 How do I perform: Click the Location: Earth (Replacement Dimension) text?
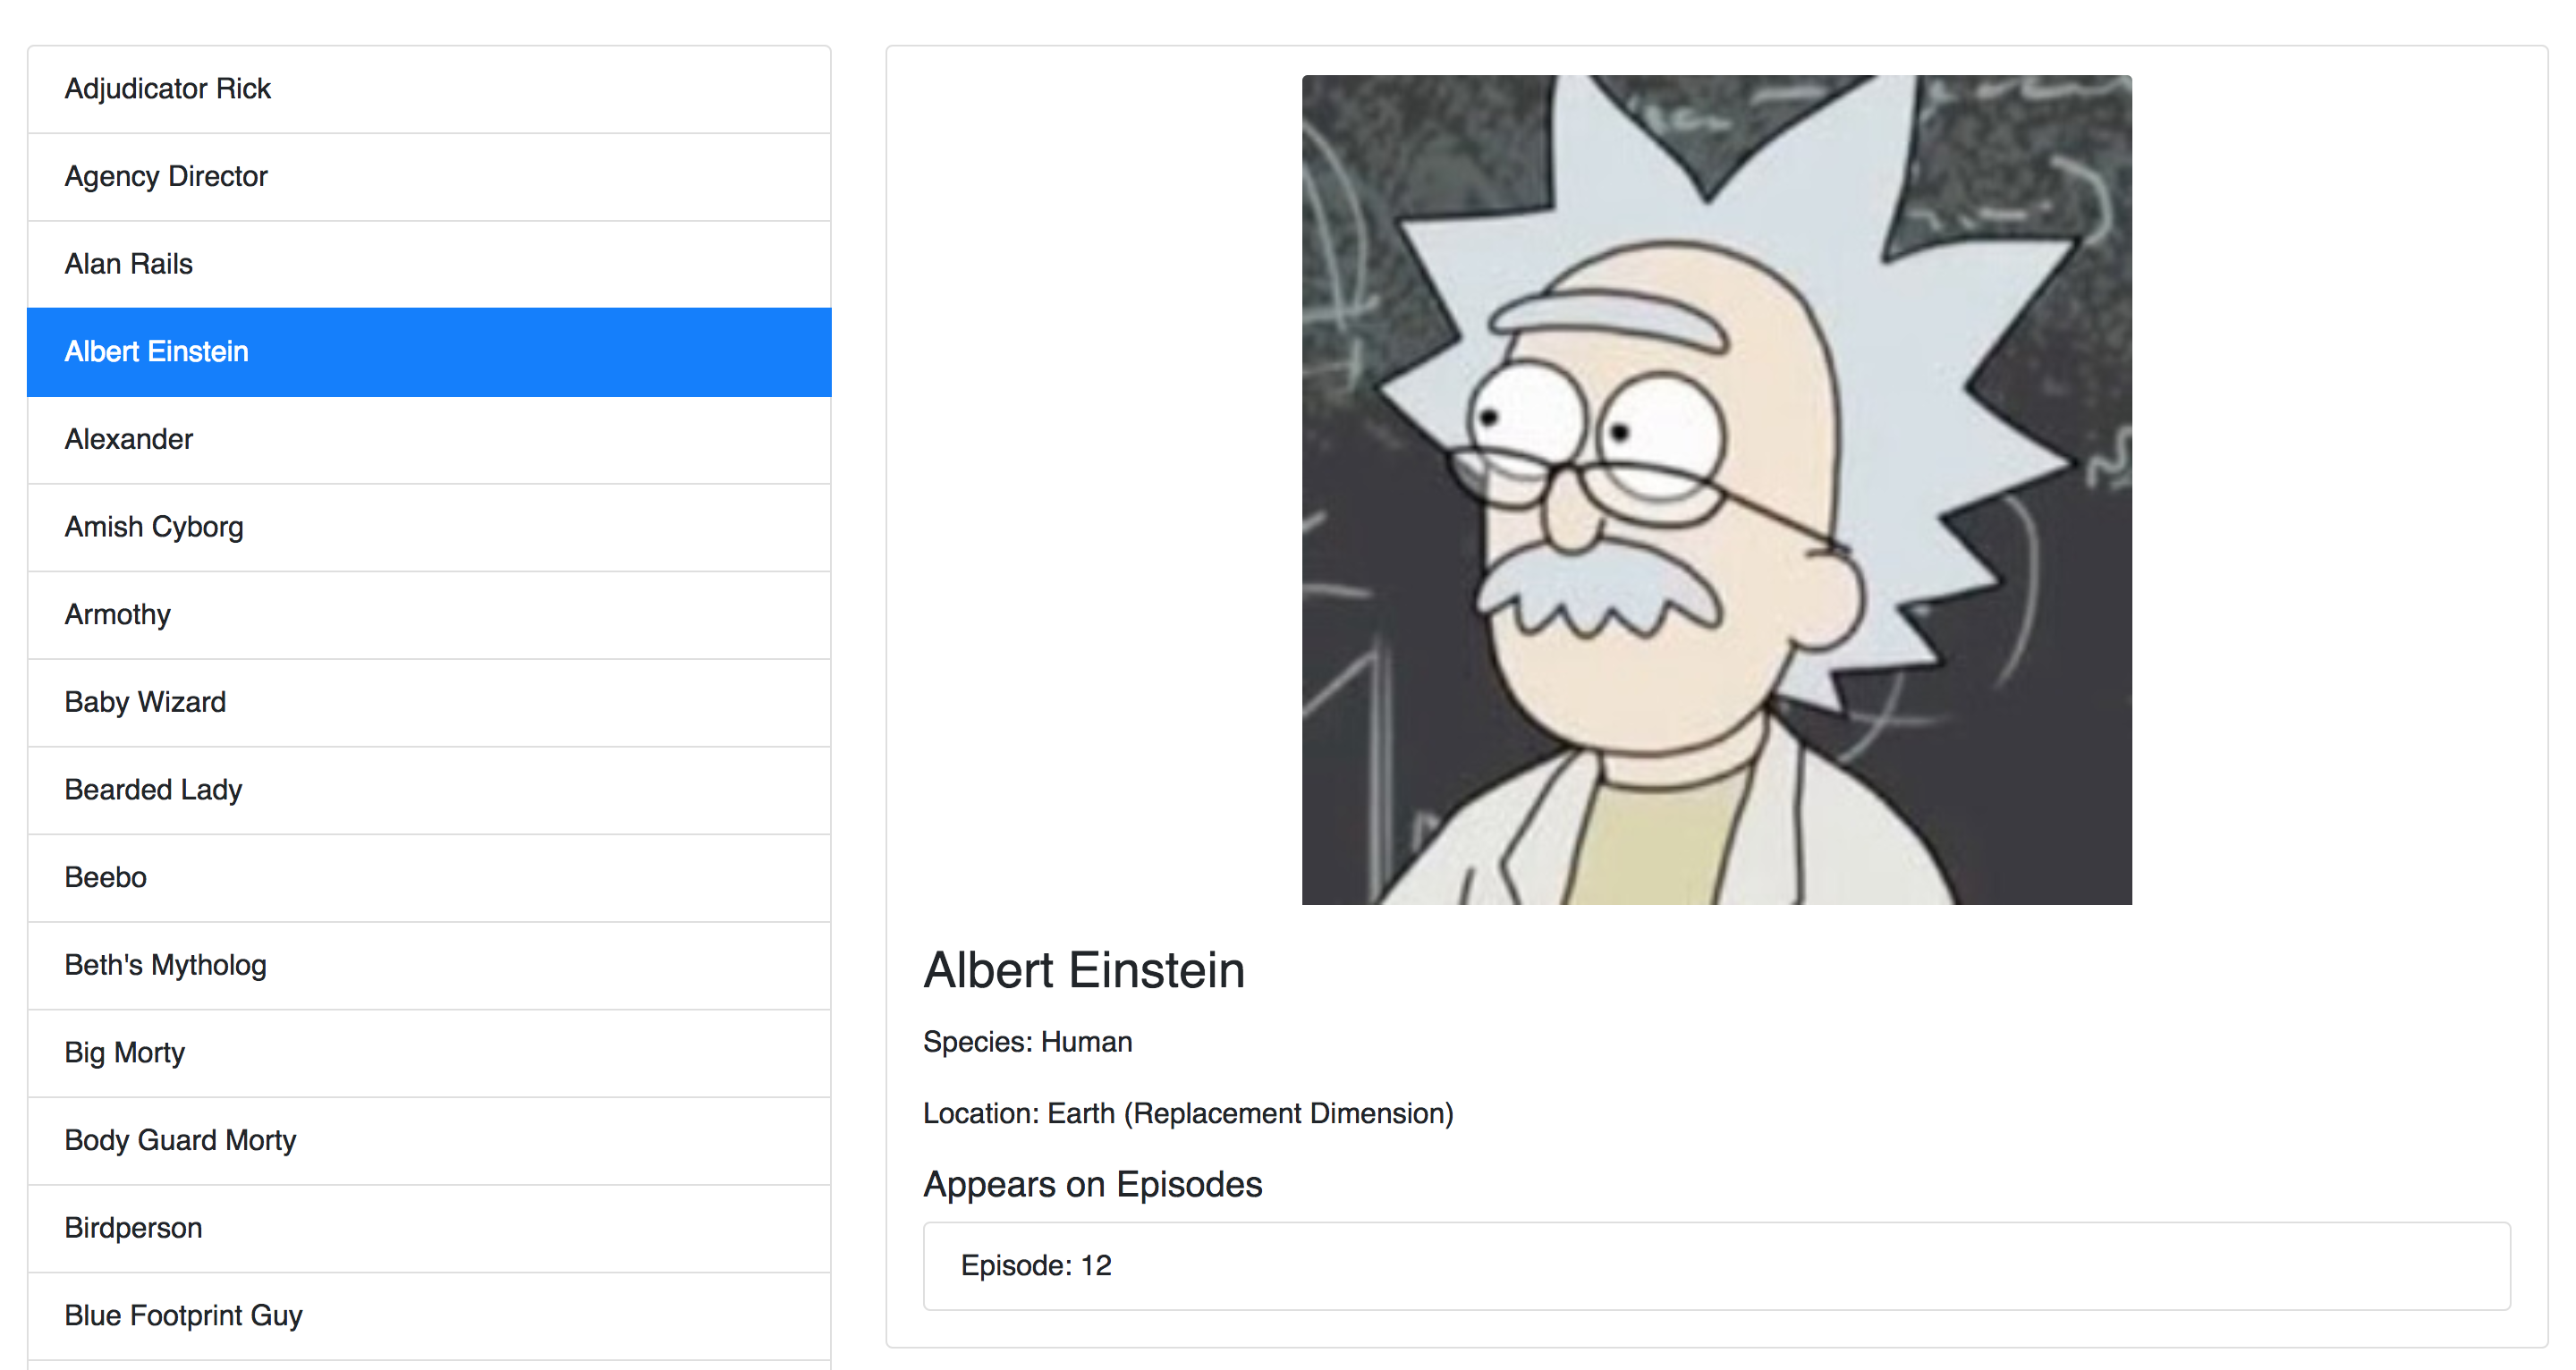click(1188, 1114)
